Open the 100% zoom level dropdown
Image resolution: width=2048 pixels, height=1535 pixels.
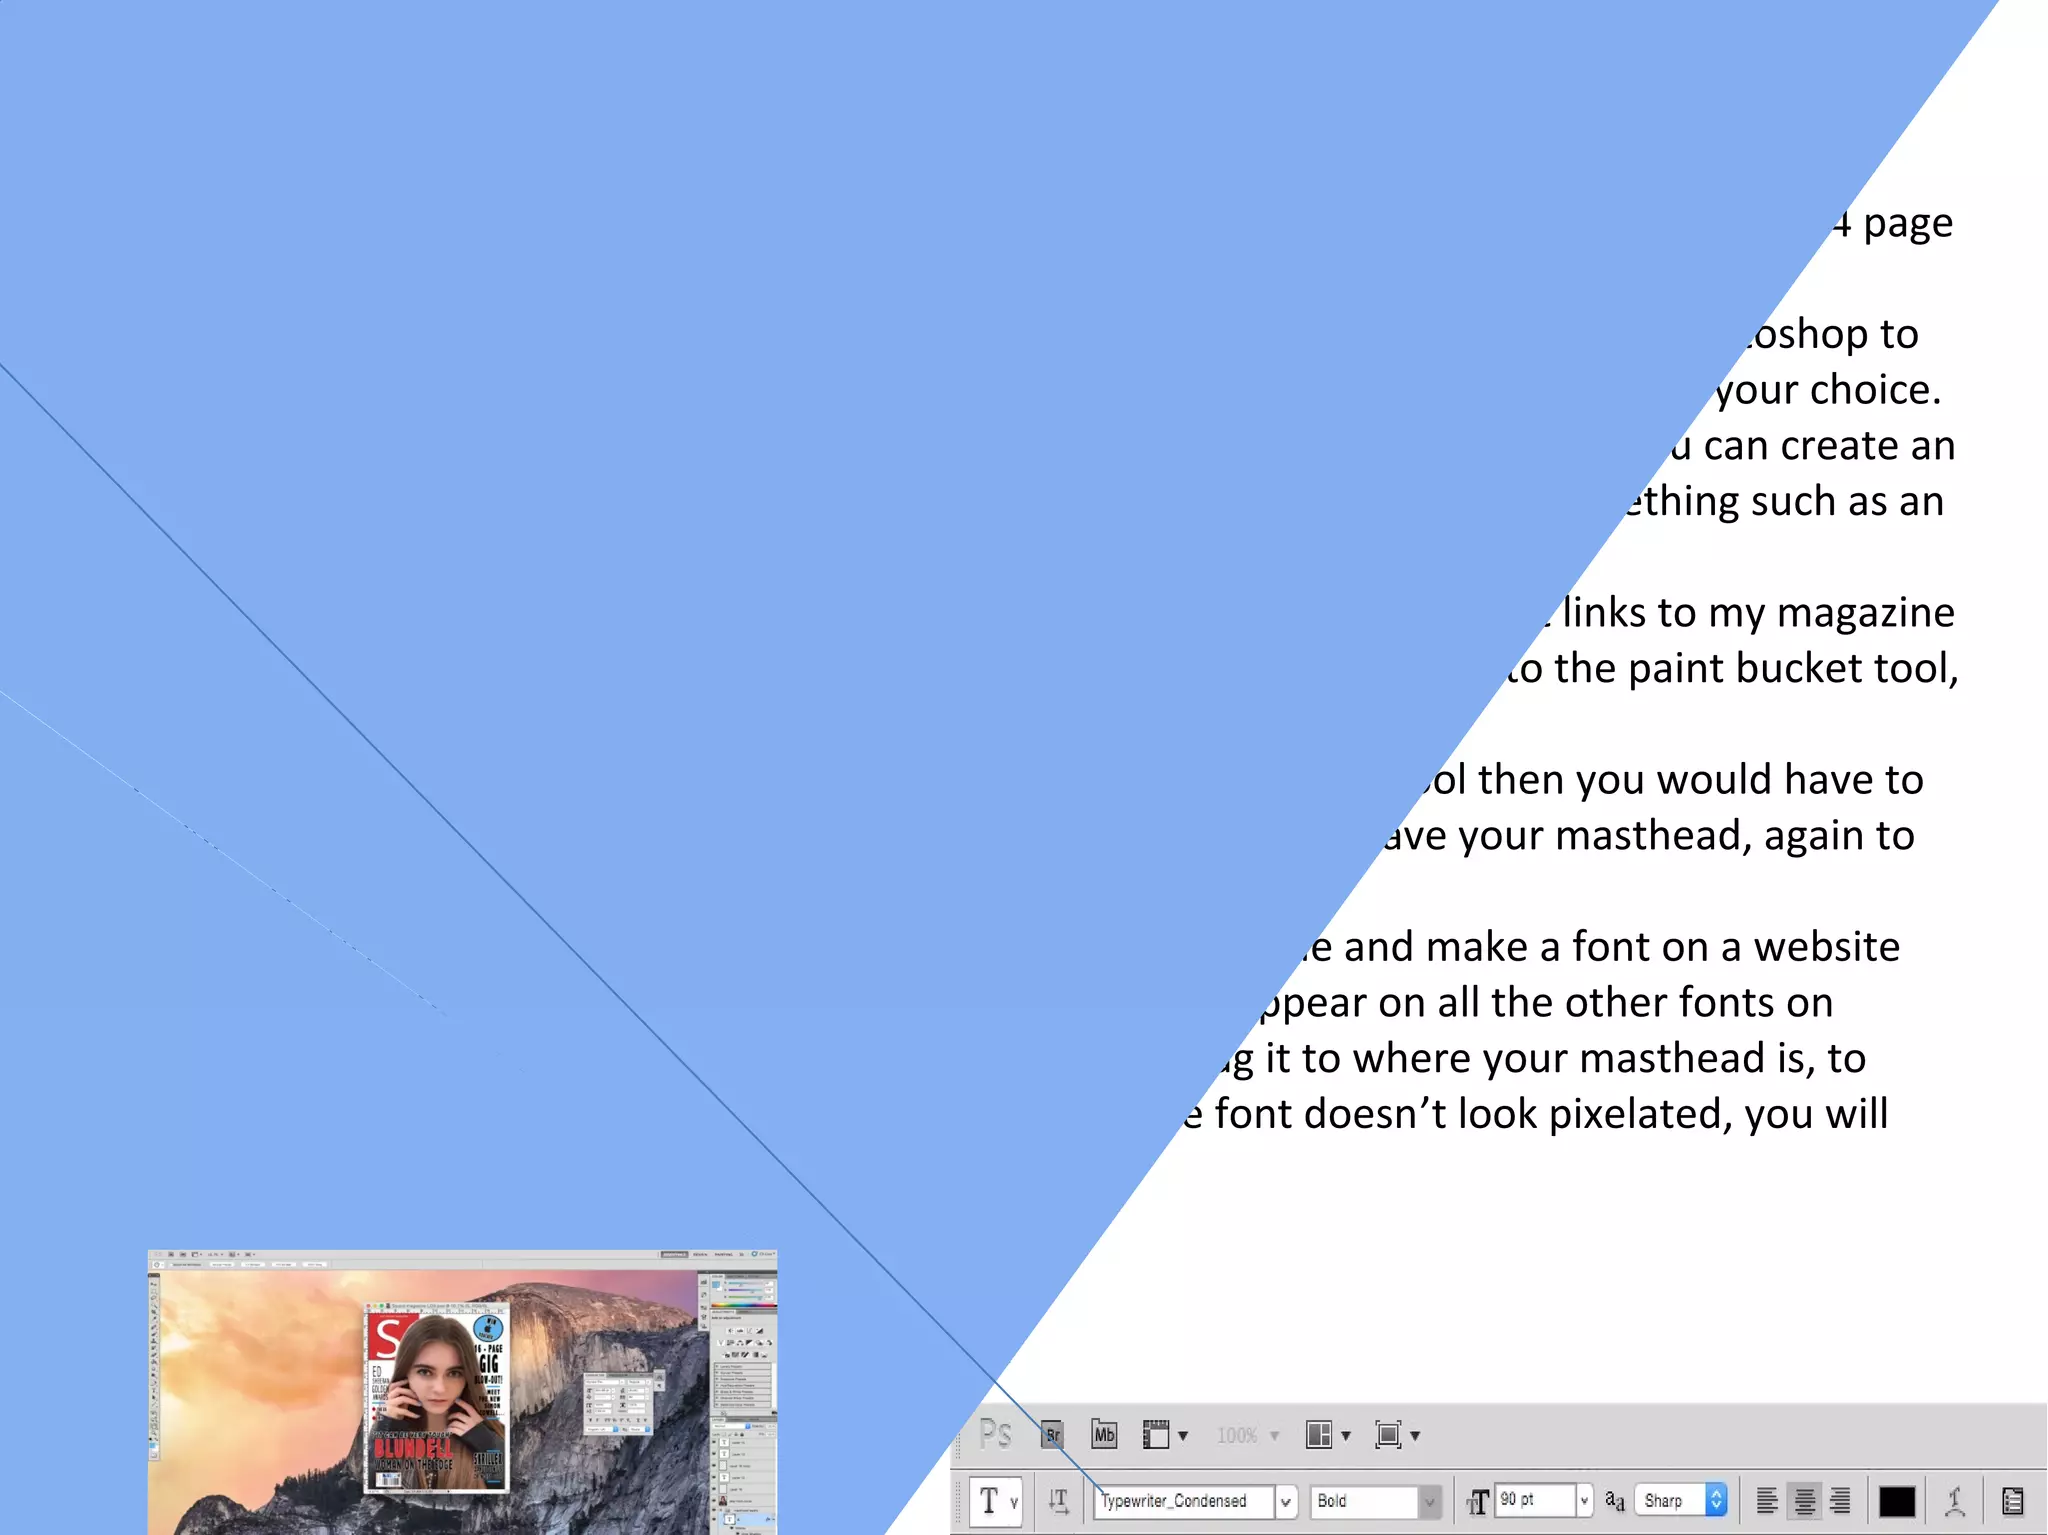[x=1274, y=1436]
